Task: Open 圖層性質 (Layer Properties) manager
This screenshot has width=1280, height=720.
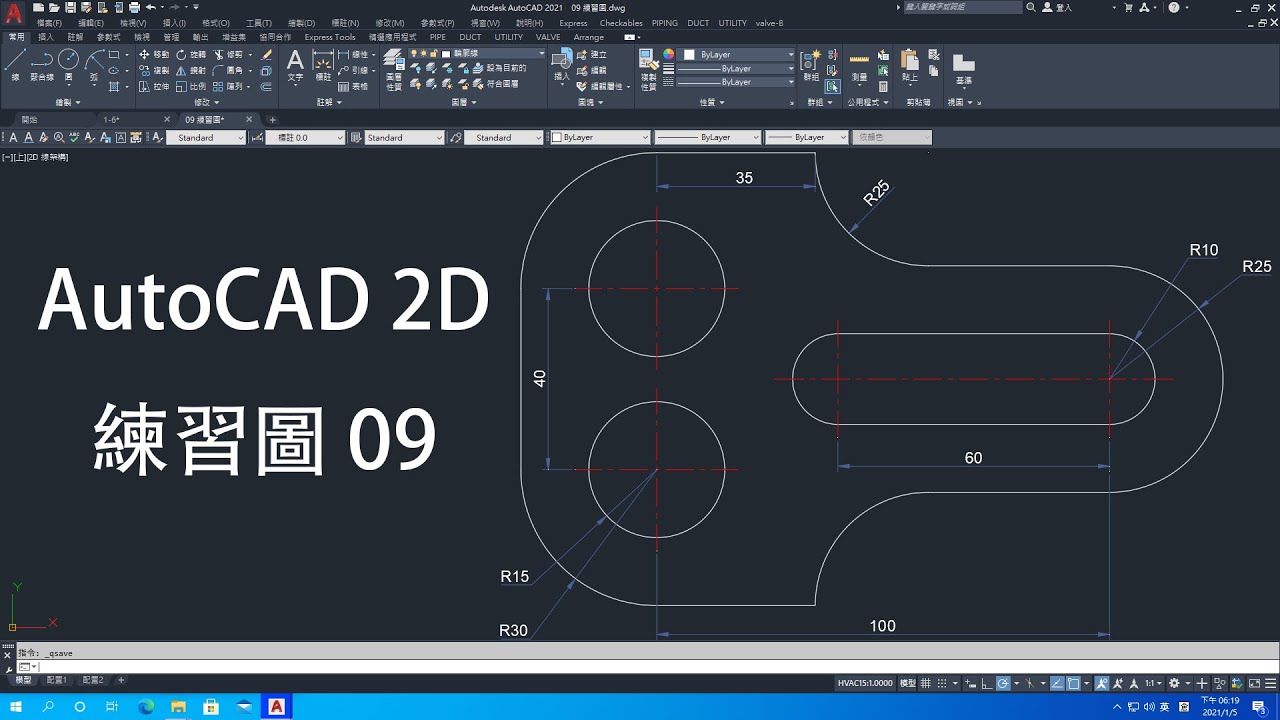Action: tap(394, 70)
